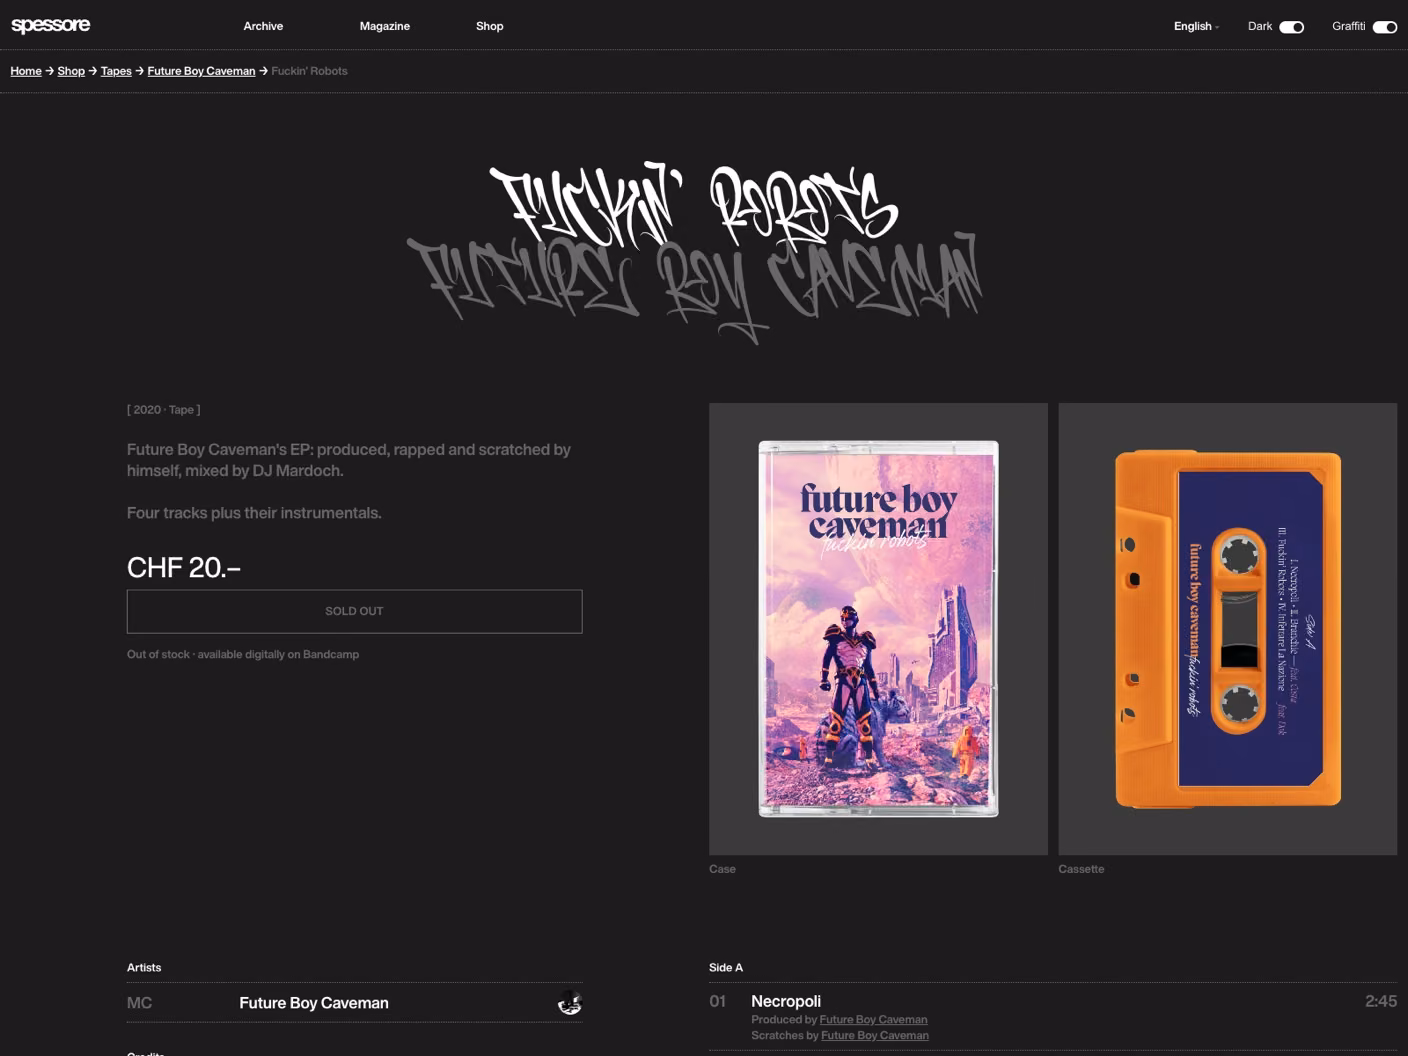Viewport: 1408px width, 1056px height.
Task: Open the Case cover image
Action: [x=878, y=629]
